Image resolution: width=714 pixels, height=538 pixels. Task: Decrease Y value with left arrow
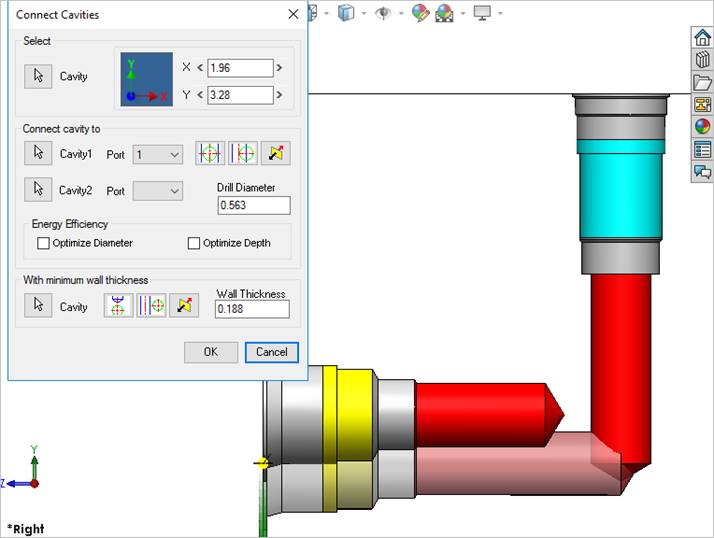[200, 95]
